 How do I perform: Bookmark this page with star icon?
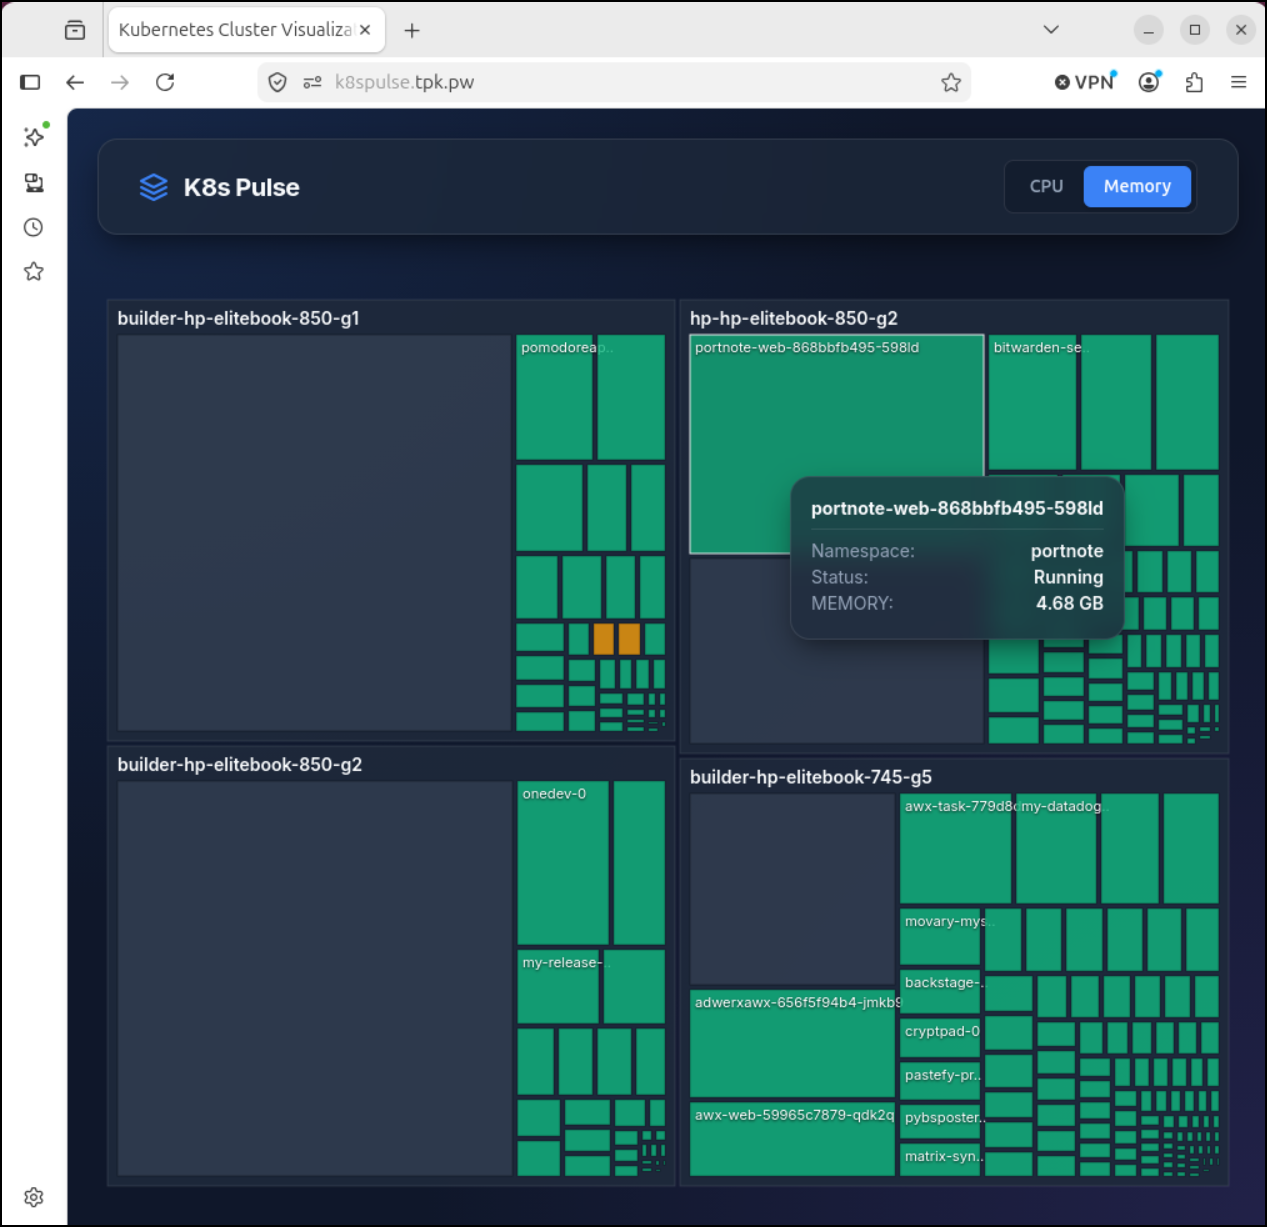pyautogui.click(x=951, y=82)
